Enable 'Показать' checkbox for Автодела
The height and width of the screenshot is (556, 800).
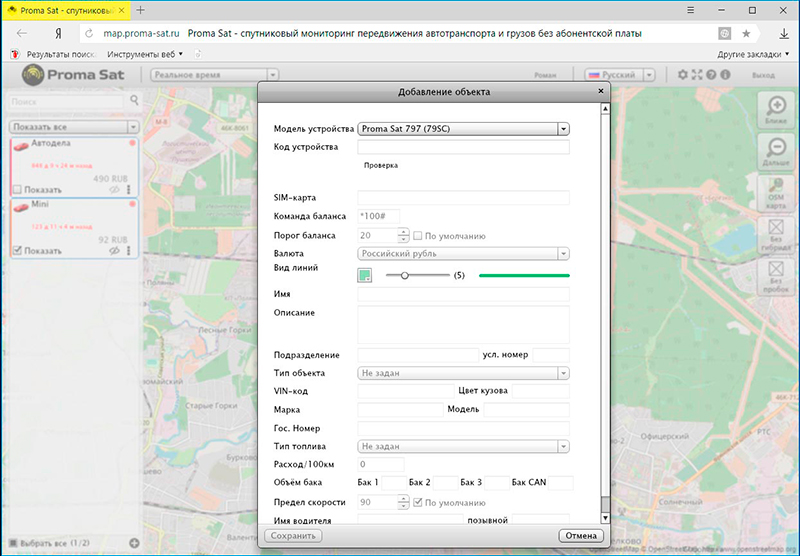point(17,189)
